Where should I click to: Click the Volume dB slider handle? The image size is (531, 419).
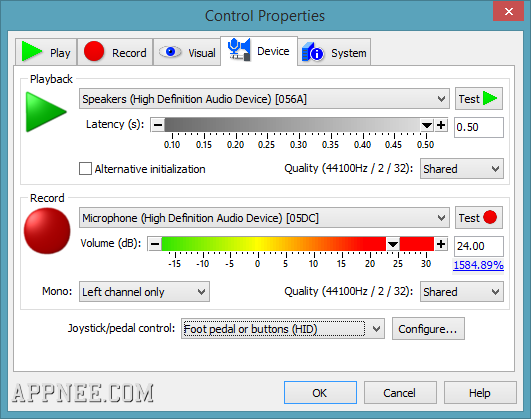[x=393, y=244]
